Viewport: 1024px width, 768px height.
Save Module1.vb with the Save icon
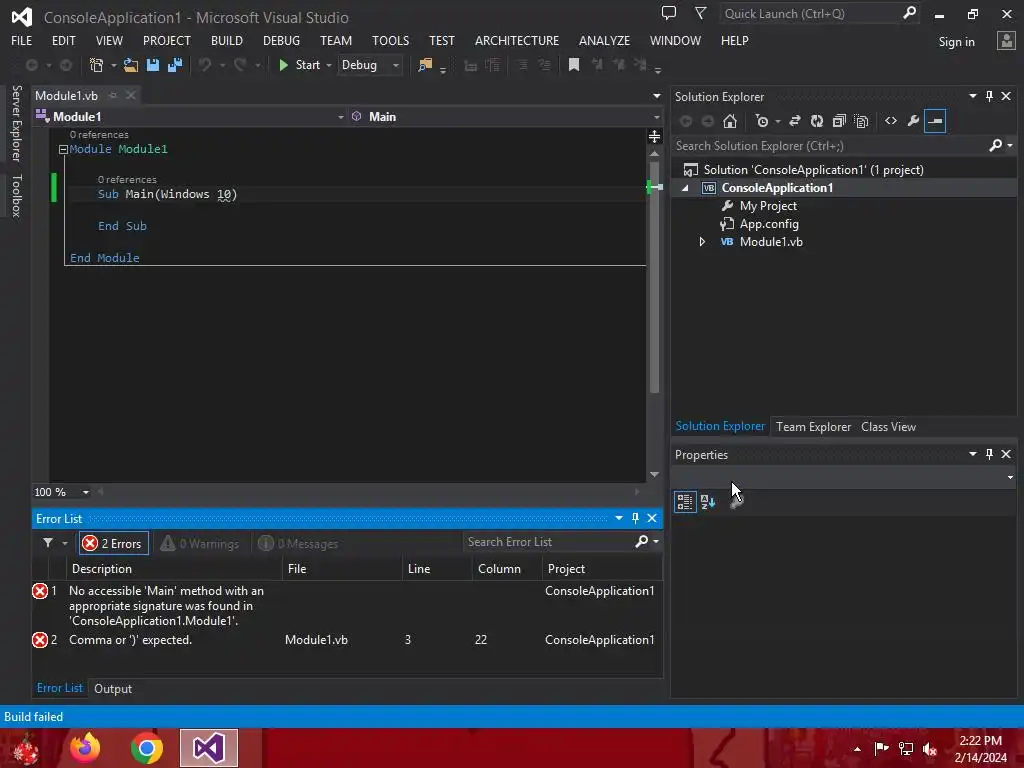tap(153, 65)
